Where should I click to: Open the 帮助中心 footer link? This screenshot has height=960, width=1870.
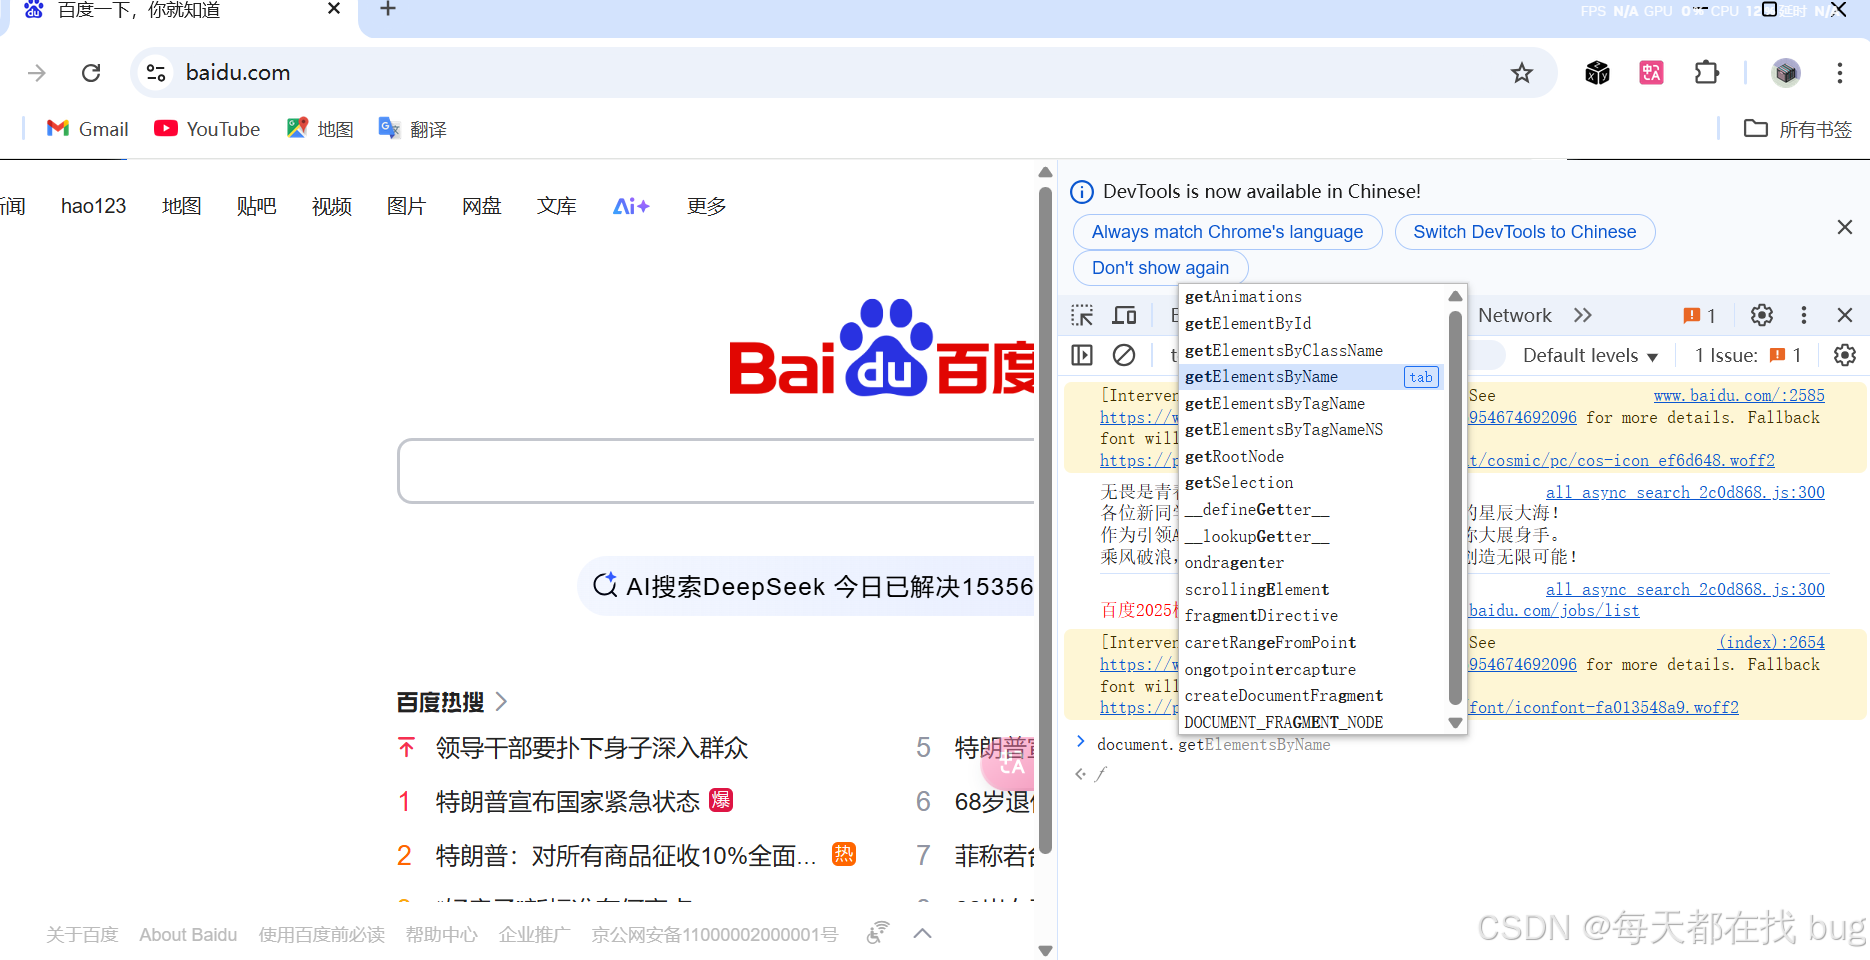(441, 935)
